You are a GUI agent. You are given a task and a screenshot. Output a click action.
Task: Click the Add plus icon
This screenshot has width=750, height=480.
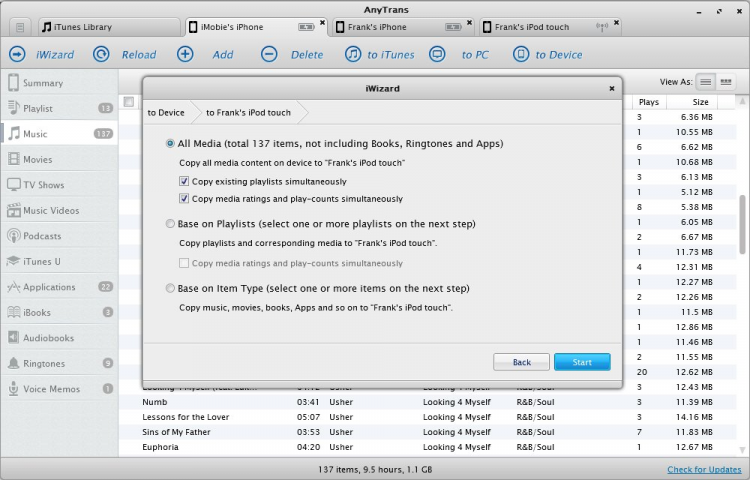[185, 54]
